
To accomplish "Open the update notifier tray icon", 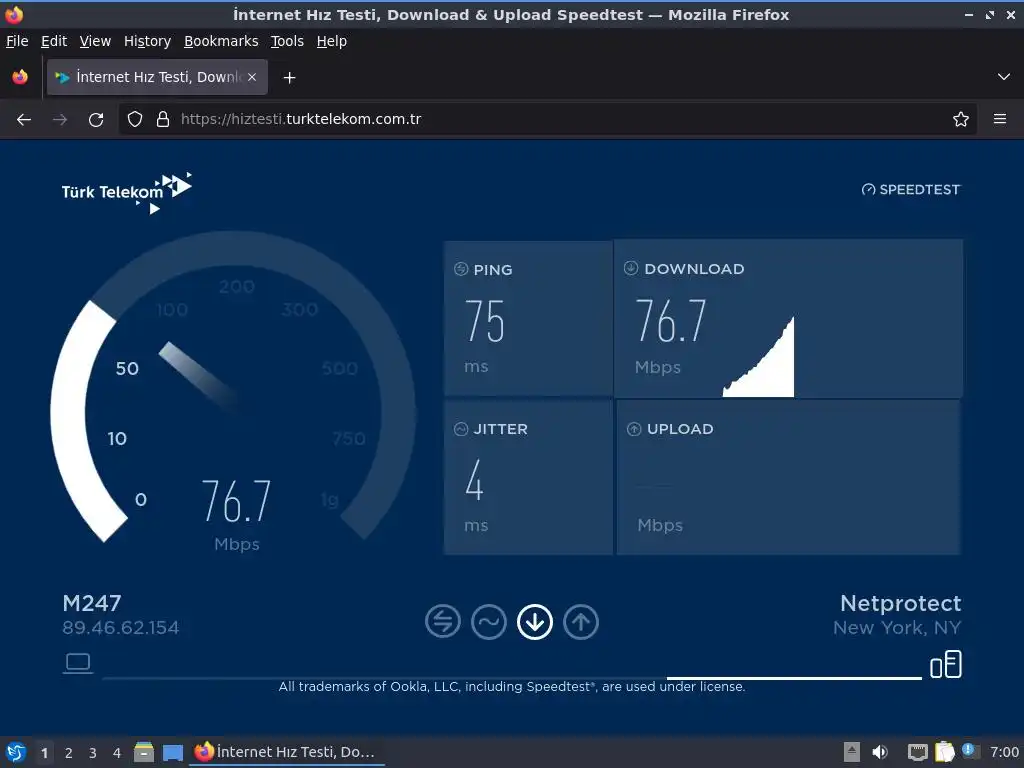I will pyautogui.click(x=970, y=751).
